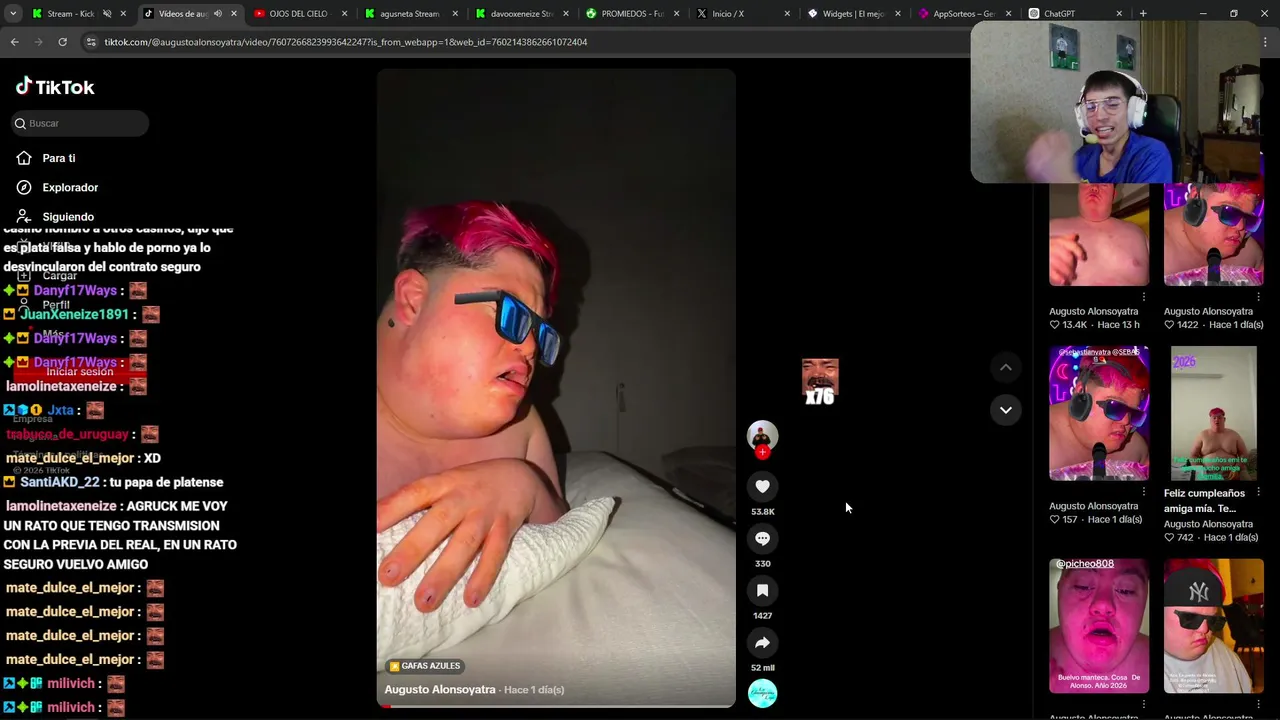Image resolution: width=1280 pixels, height=720 pixels.
Task: Switch to the davooxeneize Stream tab
Action: pos(521,14)
